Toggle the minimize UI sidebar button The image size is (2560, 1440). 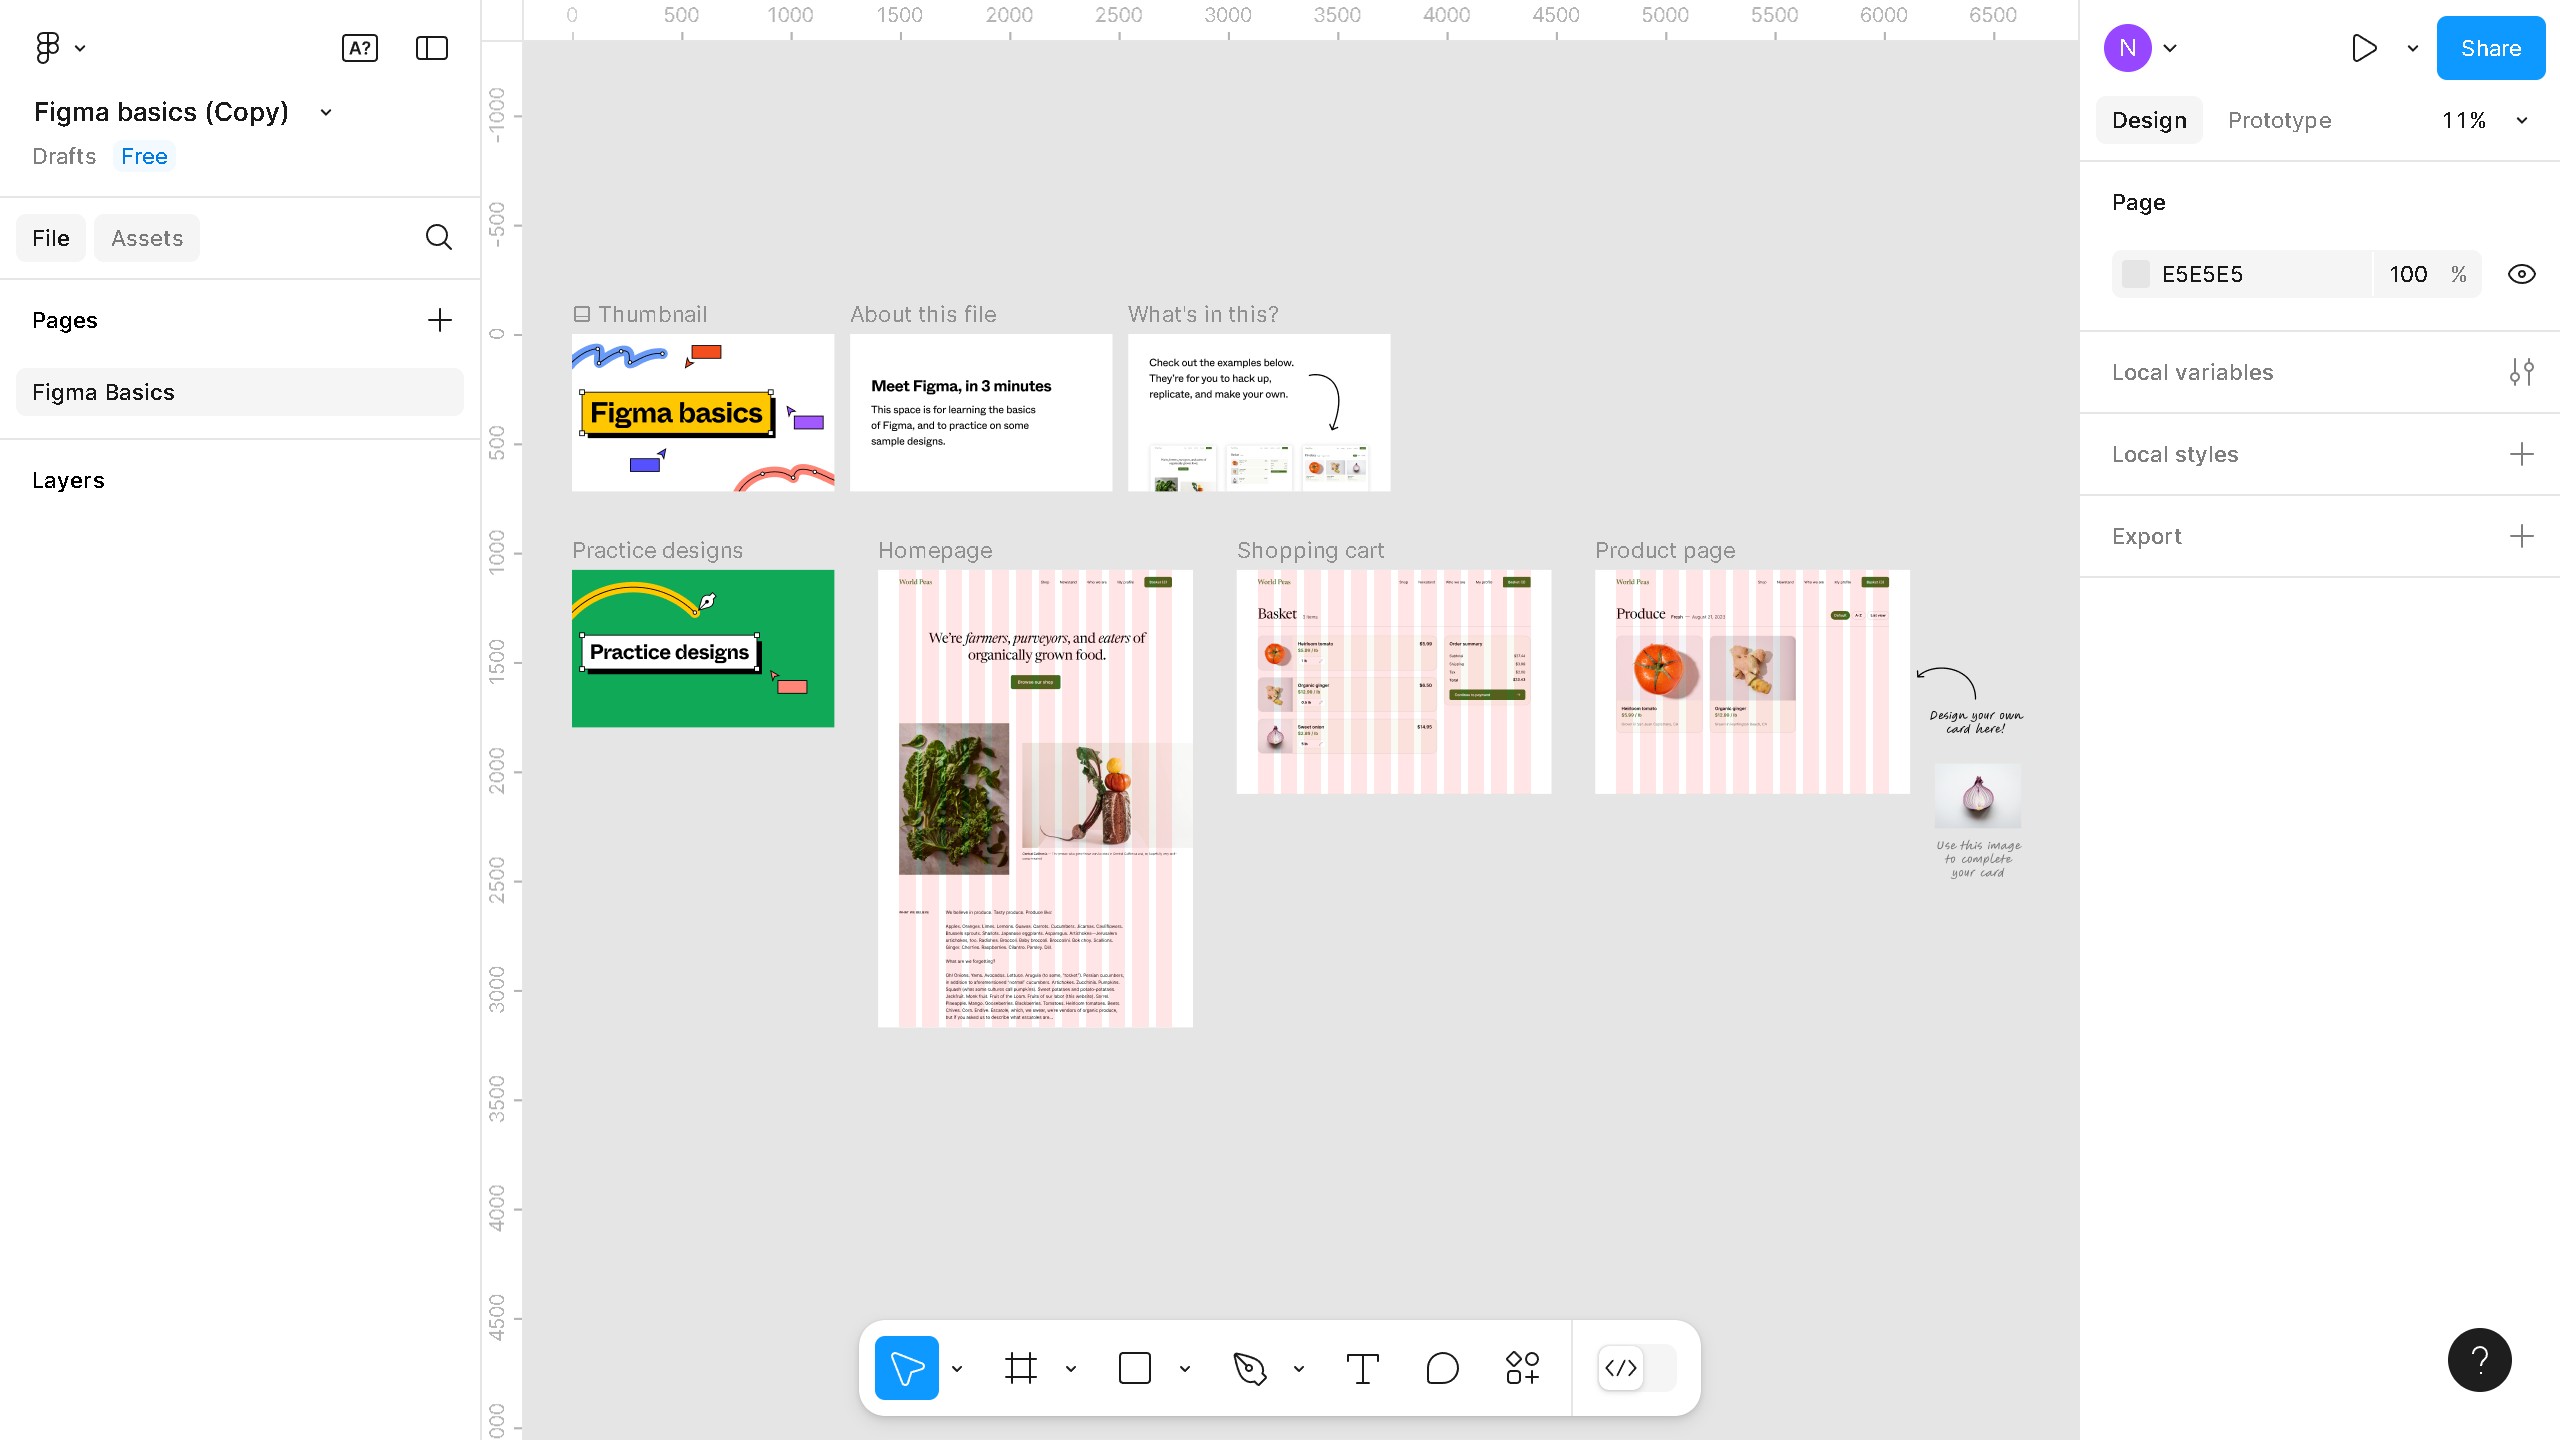click(x=431, y=48)
